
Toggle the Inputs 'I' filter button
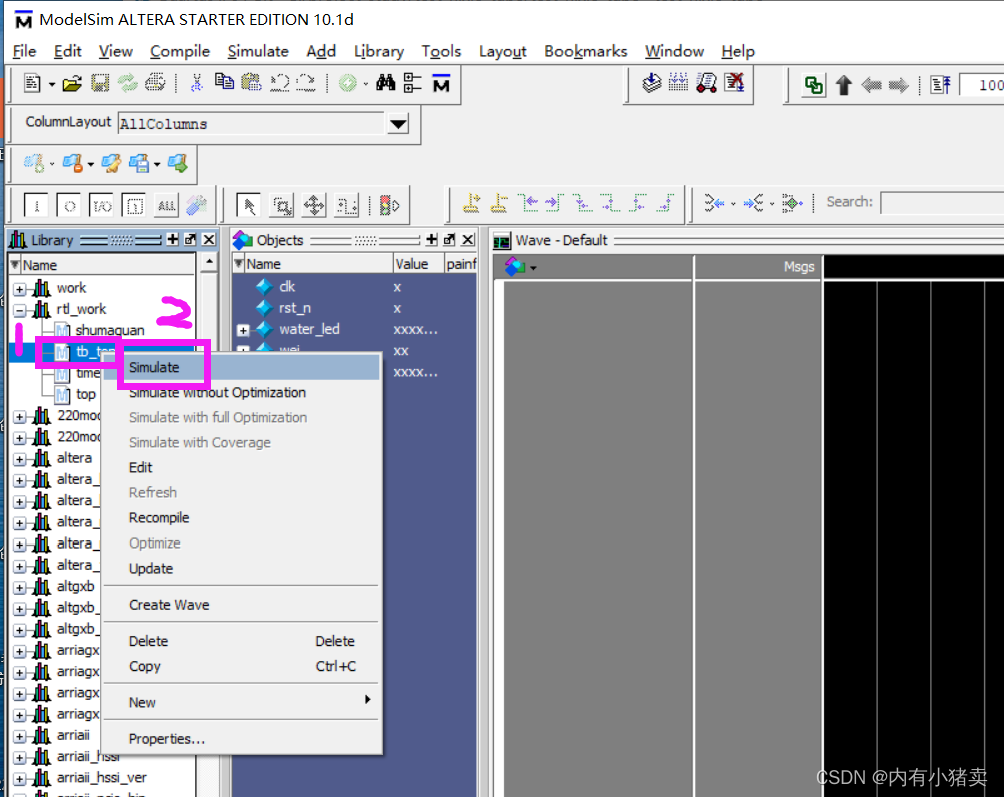click(36, 206)
